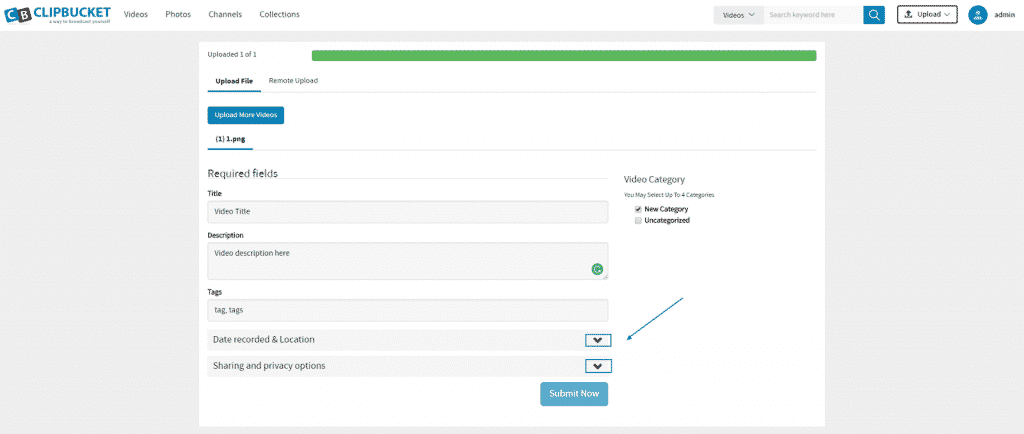
Task: Click the ClipBucket logo
Action: click(x=52, y=15)
